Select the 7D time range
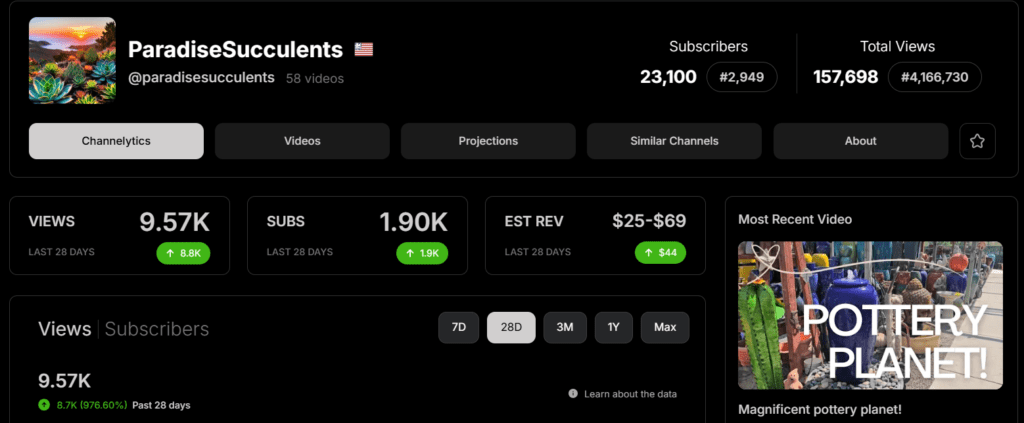The height and width of the screenshot is (423, 1024). coord(459,328)
